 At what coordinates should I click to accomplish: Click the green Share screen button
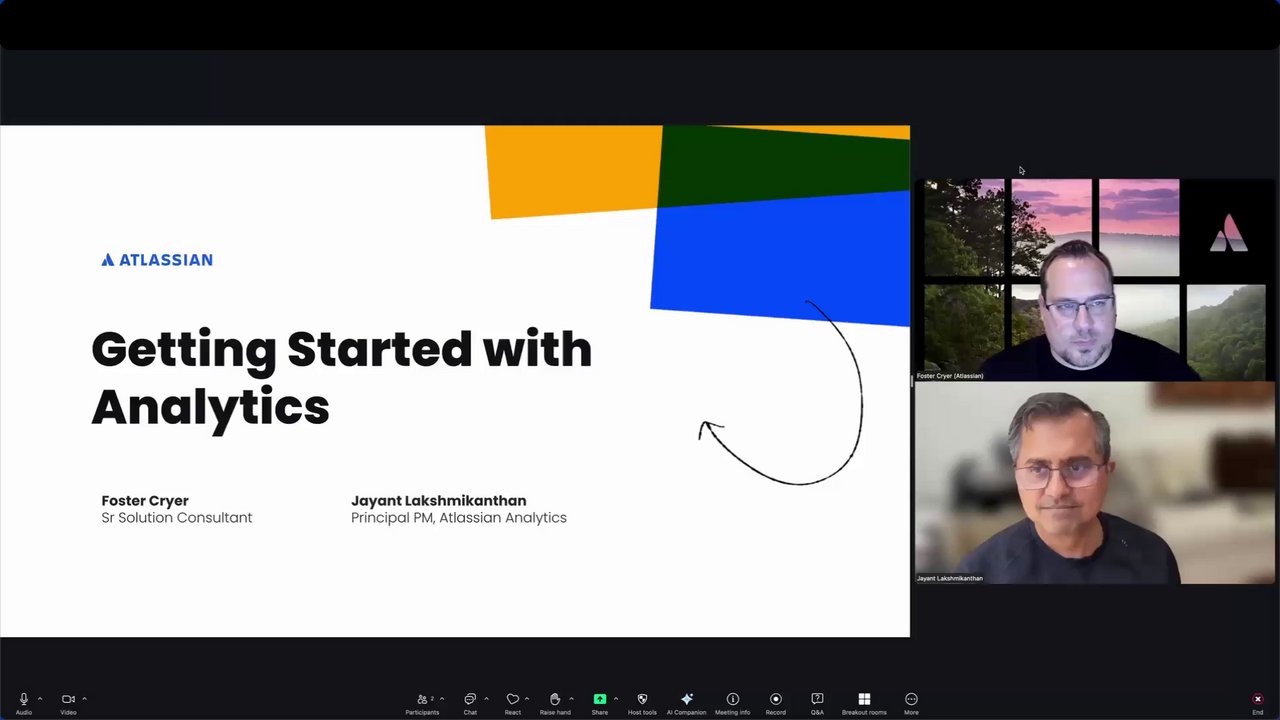[600, 703]
